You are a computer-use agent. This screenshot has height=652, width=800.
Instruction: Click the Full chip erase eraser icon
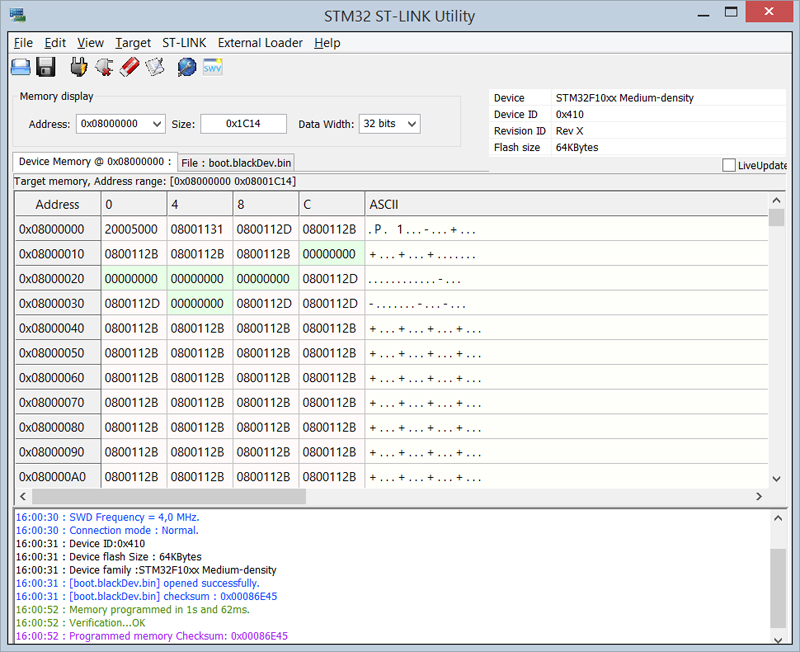[x=130, y=67]
